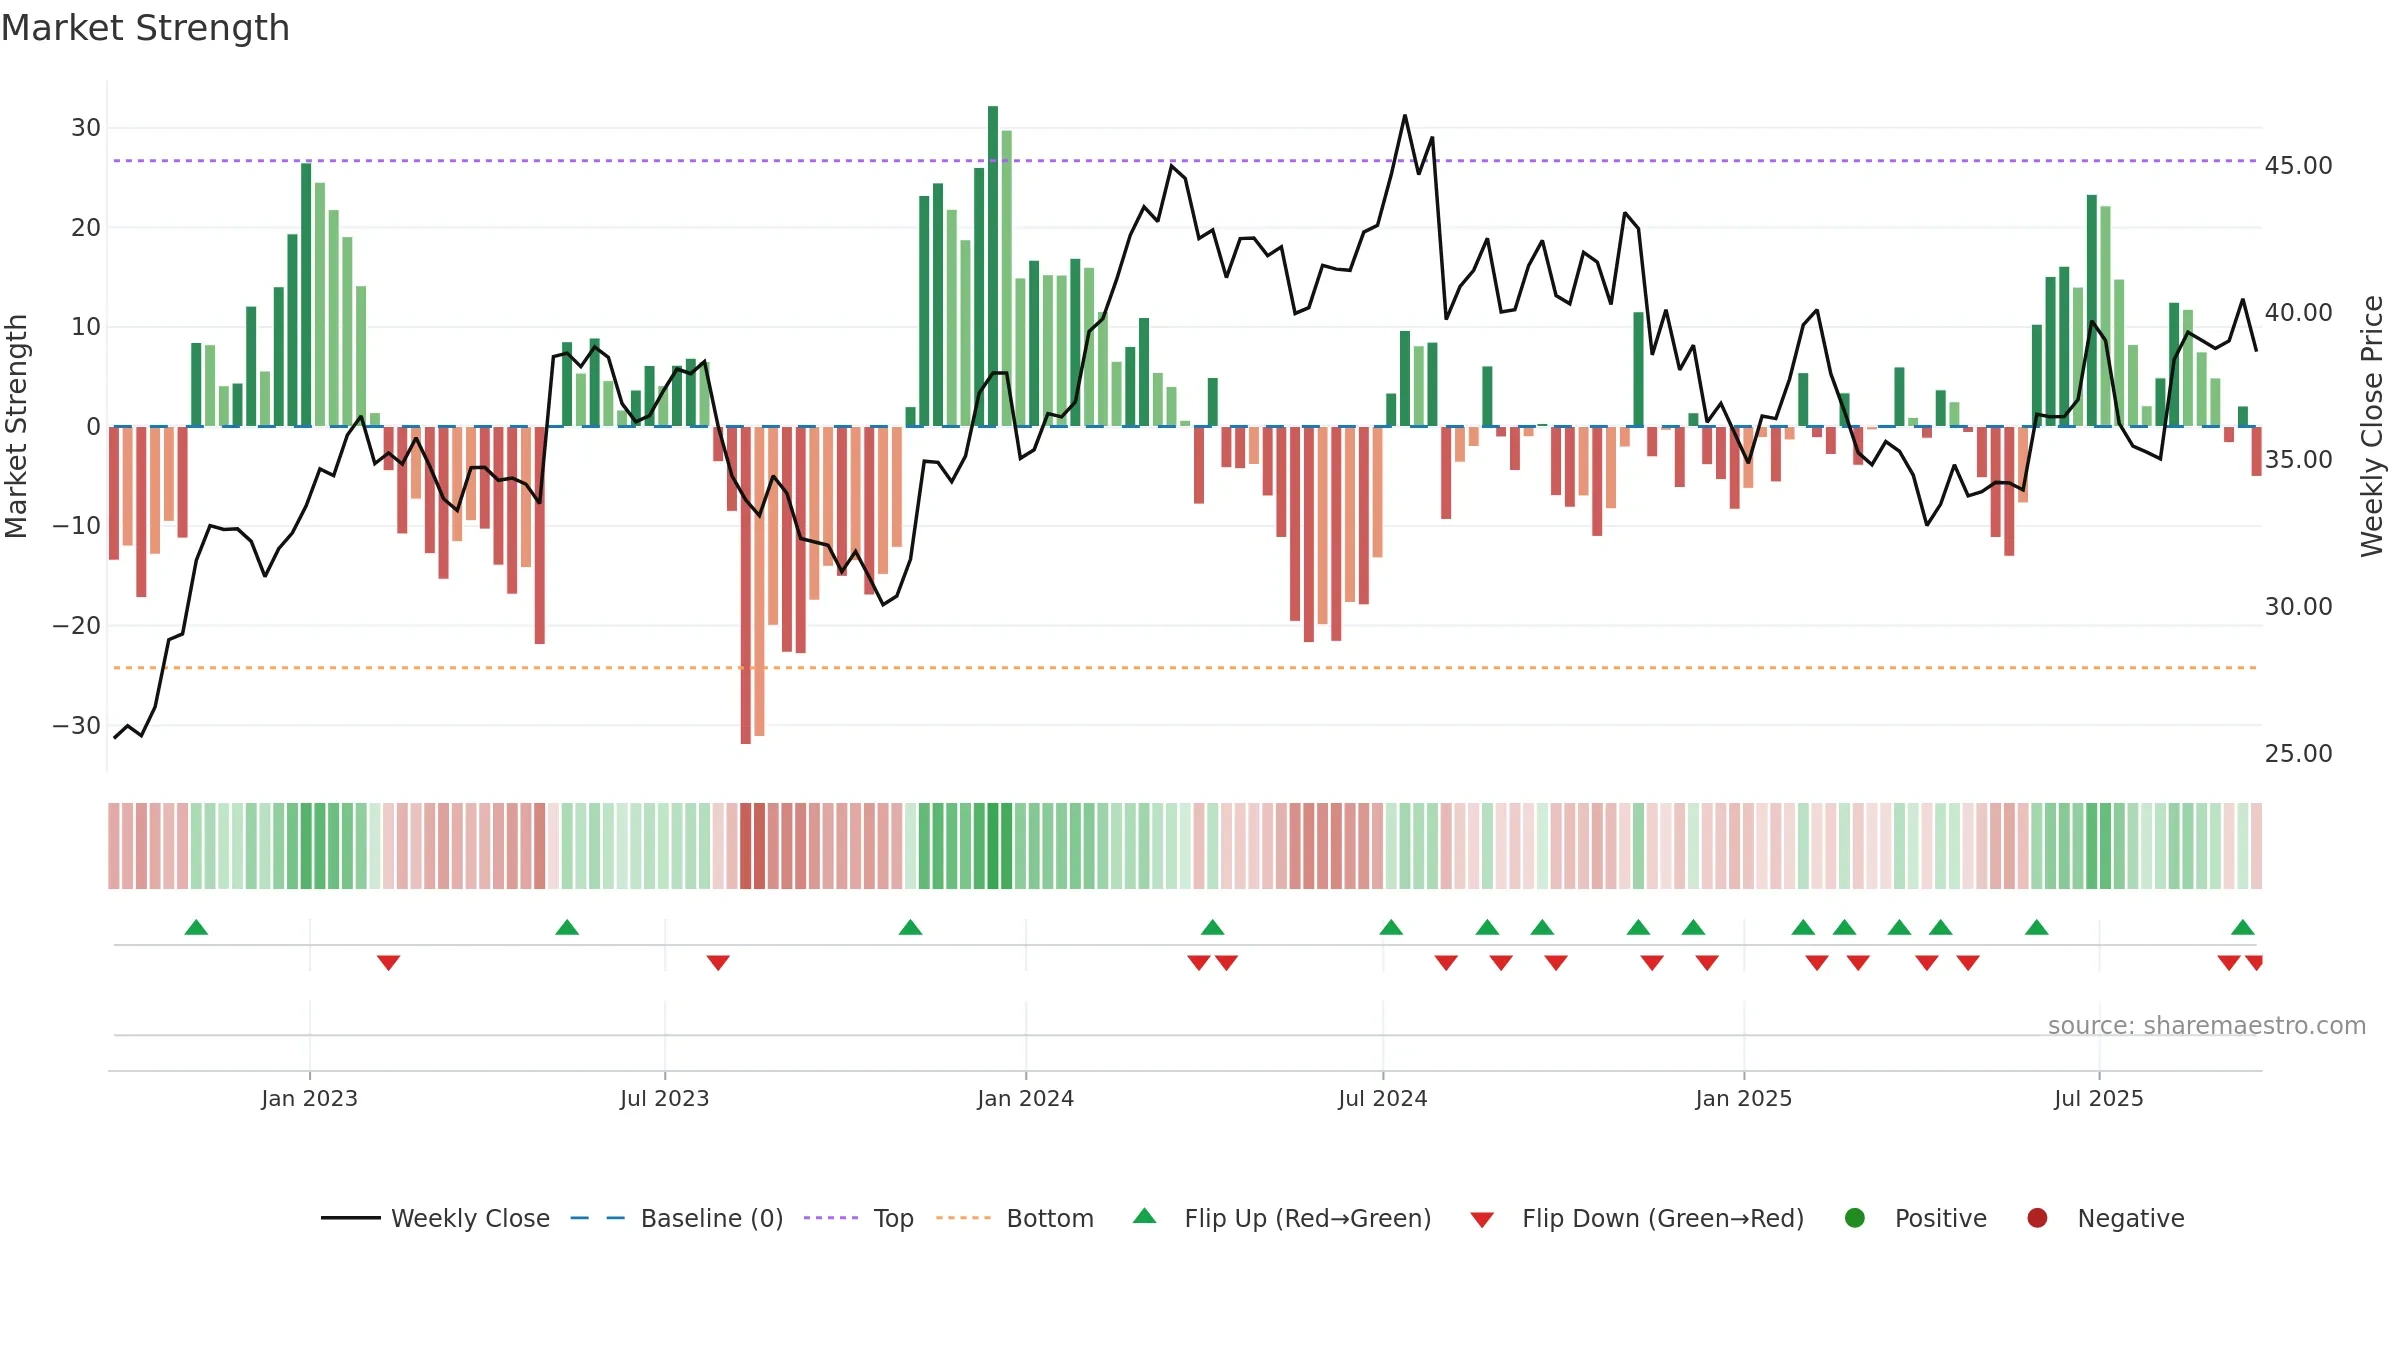Viewport: 2400px width, 1350px height.
Task: Click the tallest green bar near 32
Action: pyautogui.click(x=993, y=266)
